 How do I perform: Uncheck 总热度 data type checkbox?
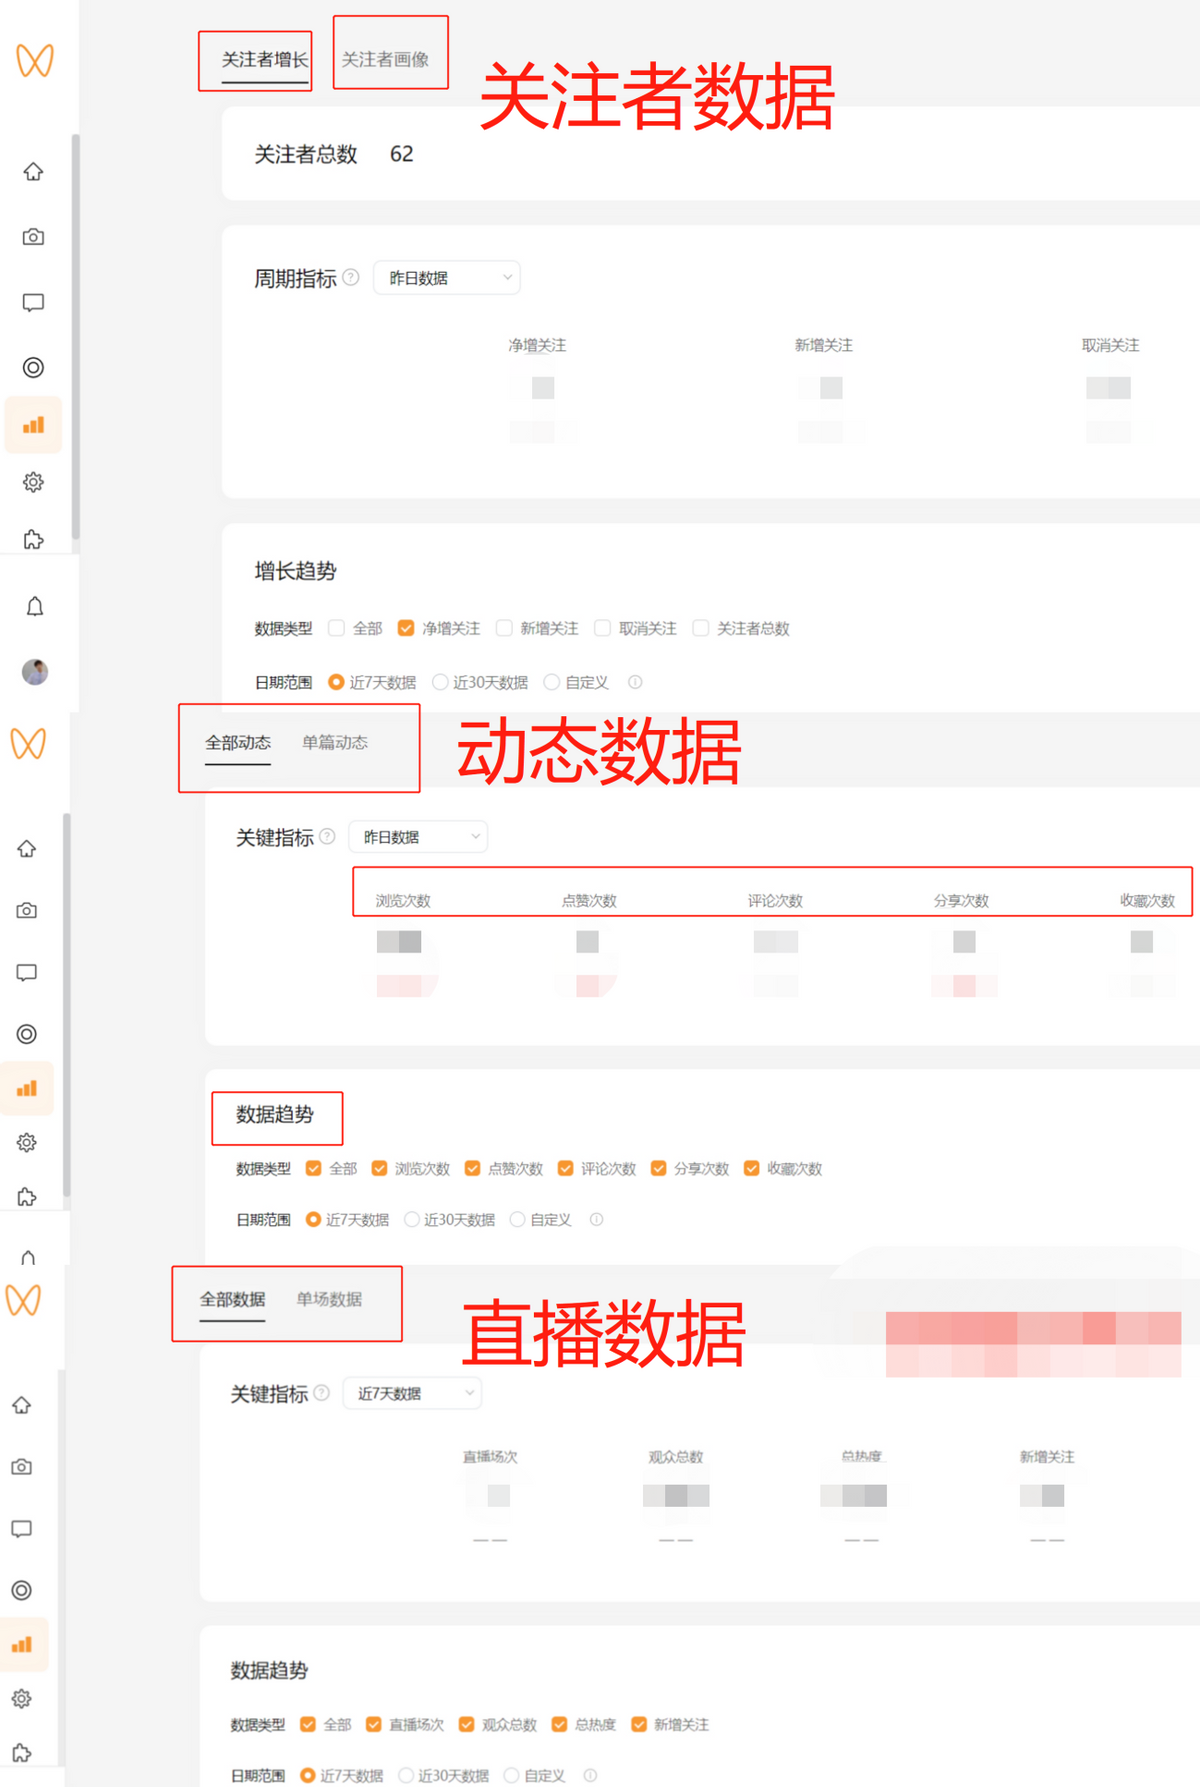click(559, 1724)
